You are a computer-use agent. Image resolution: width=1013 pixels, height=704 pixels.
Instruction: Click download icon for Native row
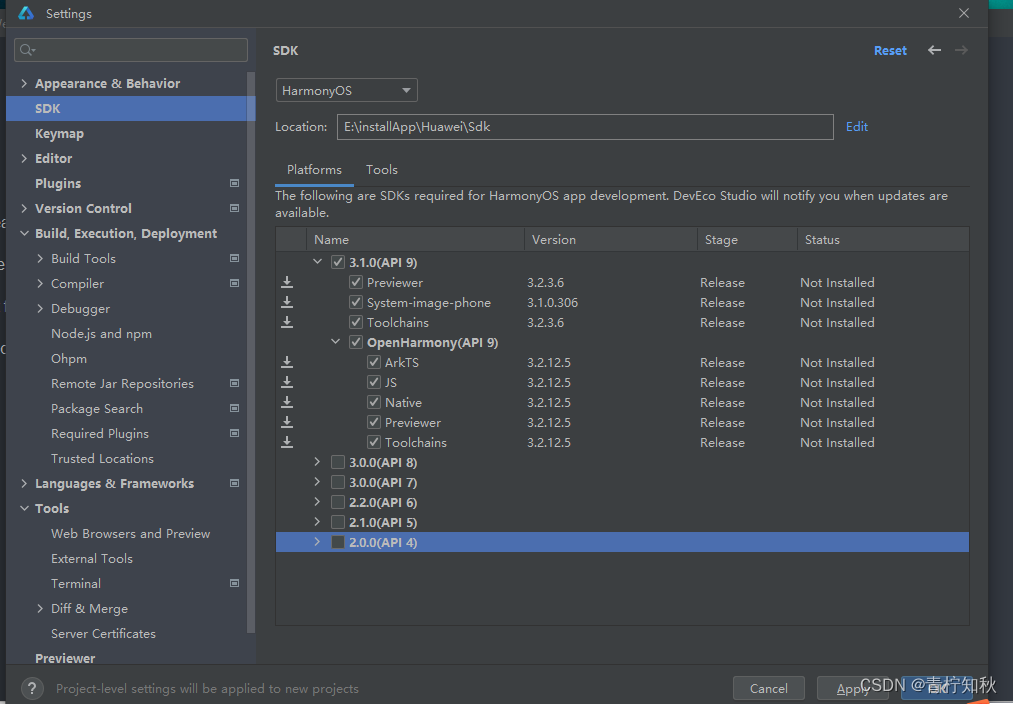click(287, 402)
